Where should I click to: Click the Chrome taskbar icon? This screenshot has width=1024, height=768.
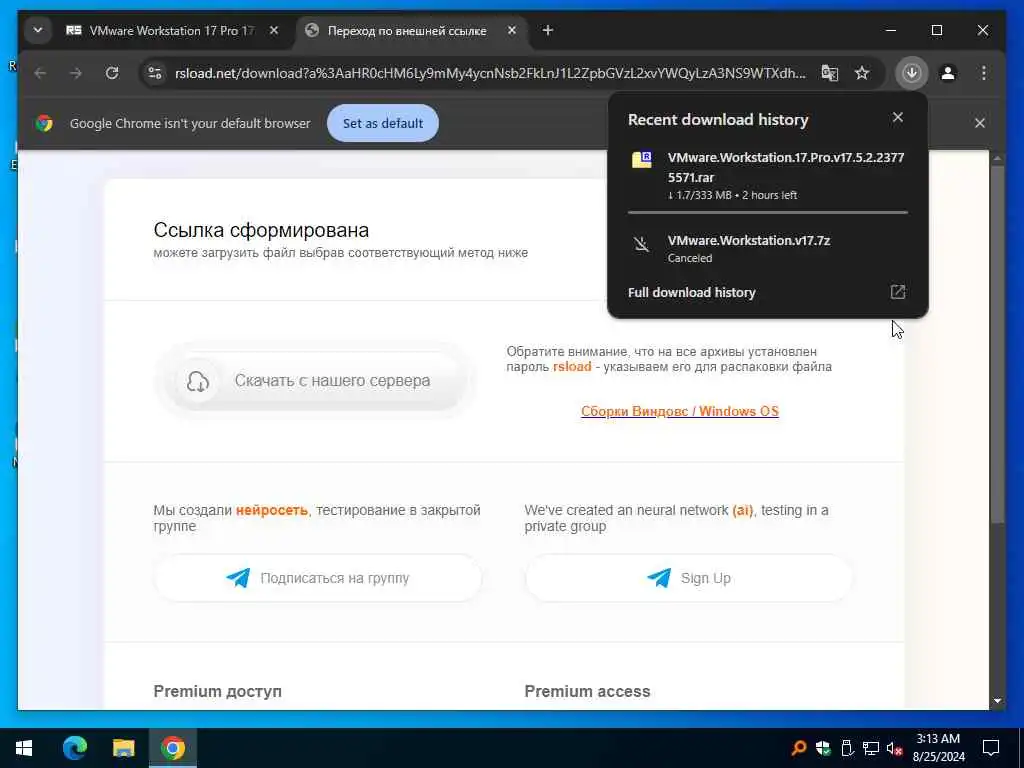pyautogui.click(x=173, y=748)
